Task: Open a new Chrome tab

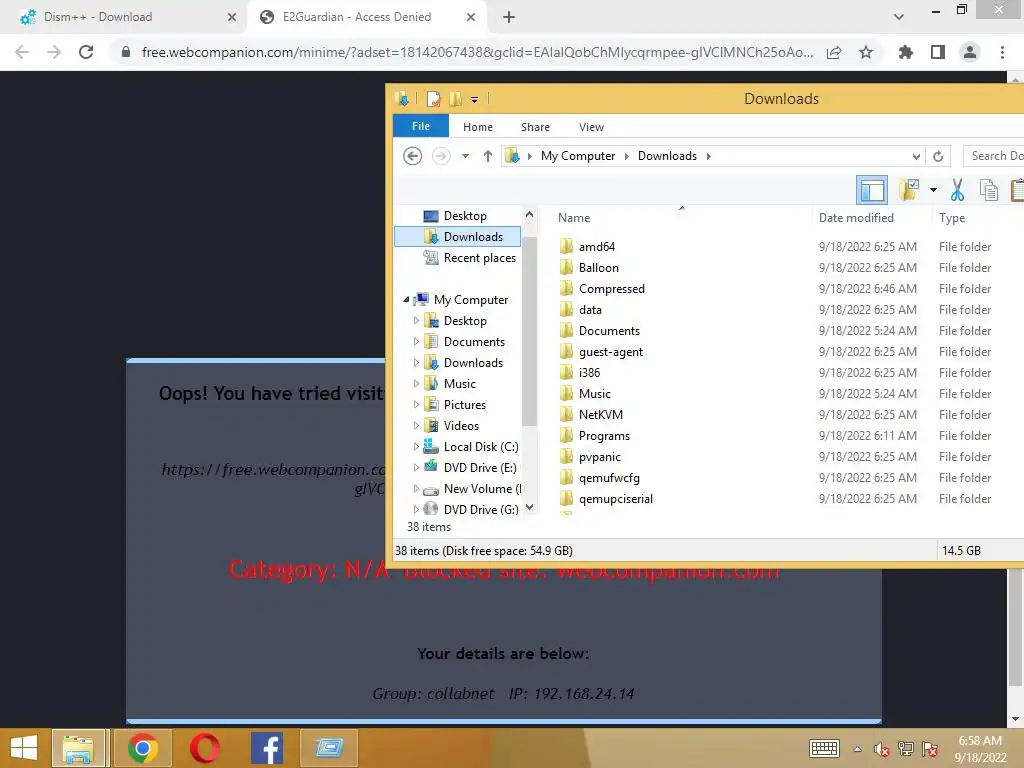Action: 509,17
